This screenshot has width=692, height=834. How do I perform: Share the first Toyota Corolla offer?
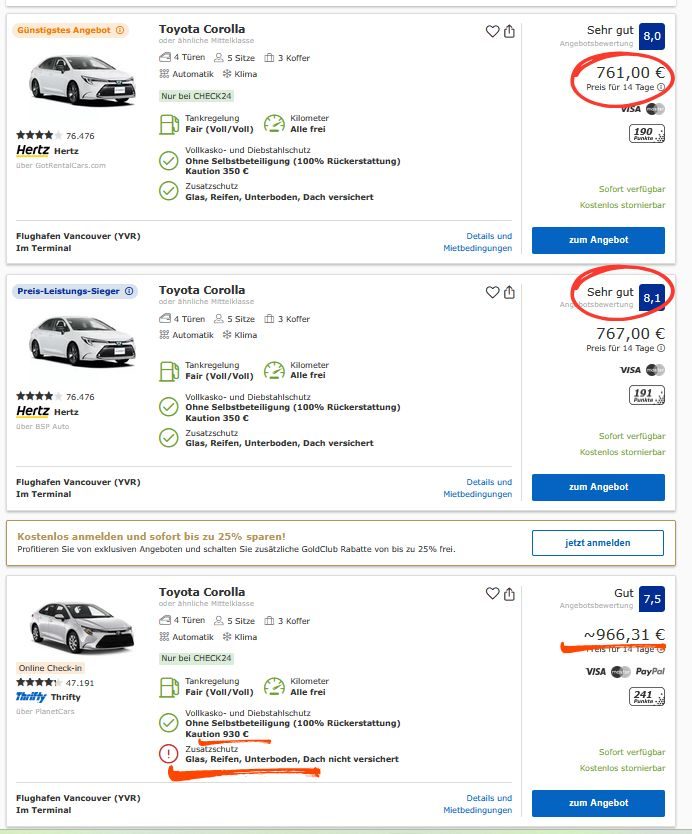pyautogui.click(x=510, y=32)
